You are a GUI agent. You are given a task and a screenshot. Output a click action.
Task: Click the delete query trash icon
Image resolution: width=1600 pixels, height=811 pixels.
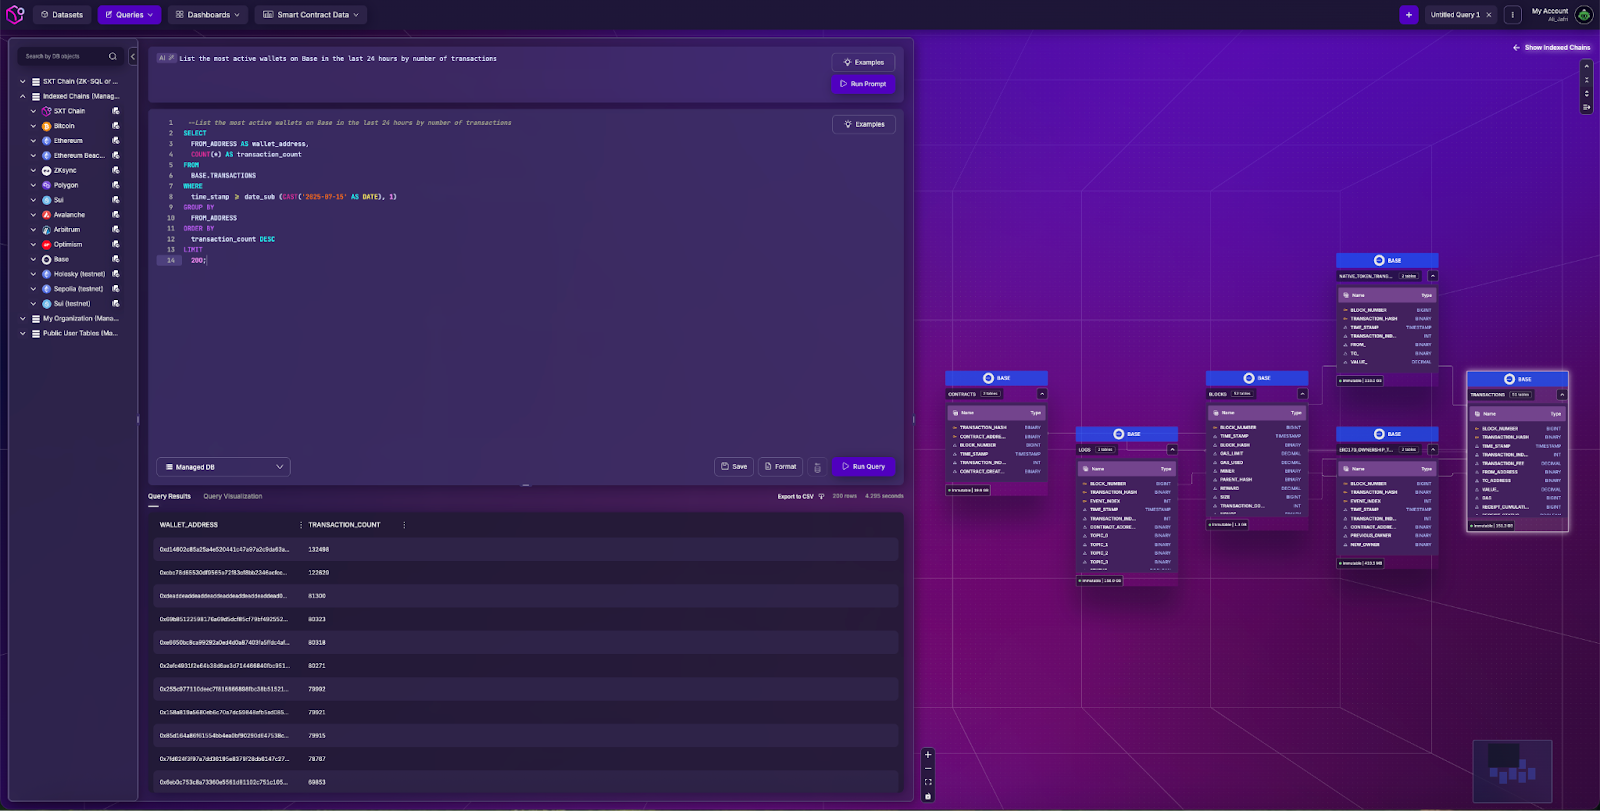(817, 467)
